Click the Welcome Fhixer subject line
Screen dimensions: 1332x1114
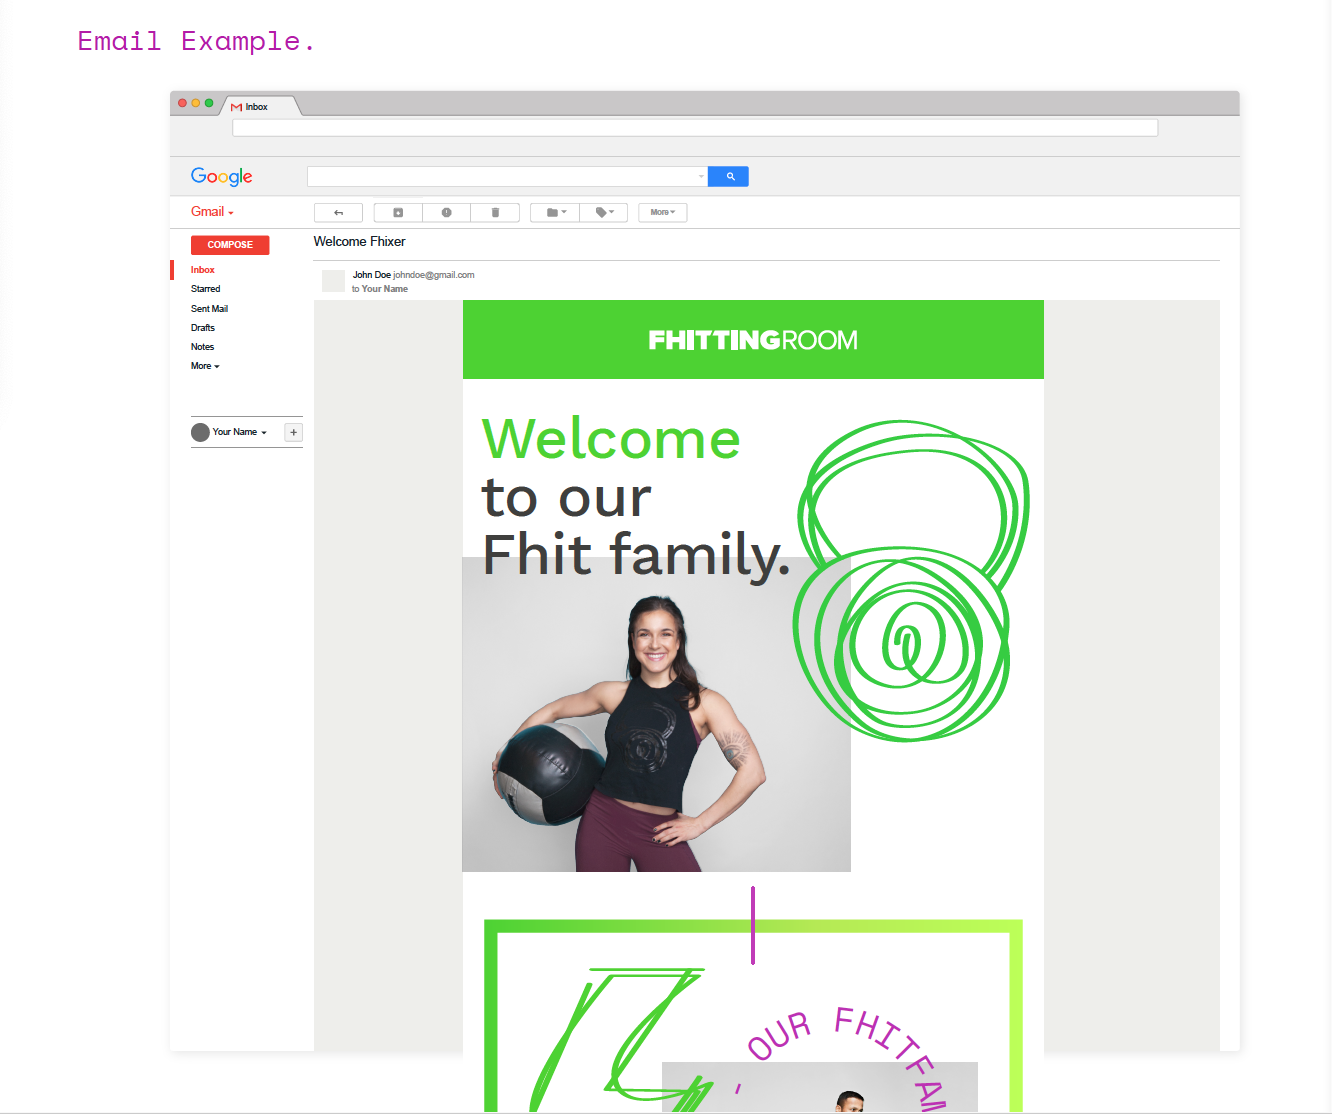tap(360, 242)
